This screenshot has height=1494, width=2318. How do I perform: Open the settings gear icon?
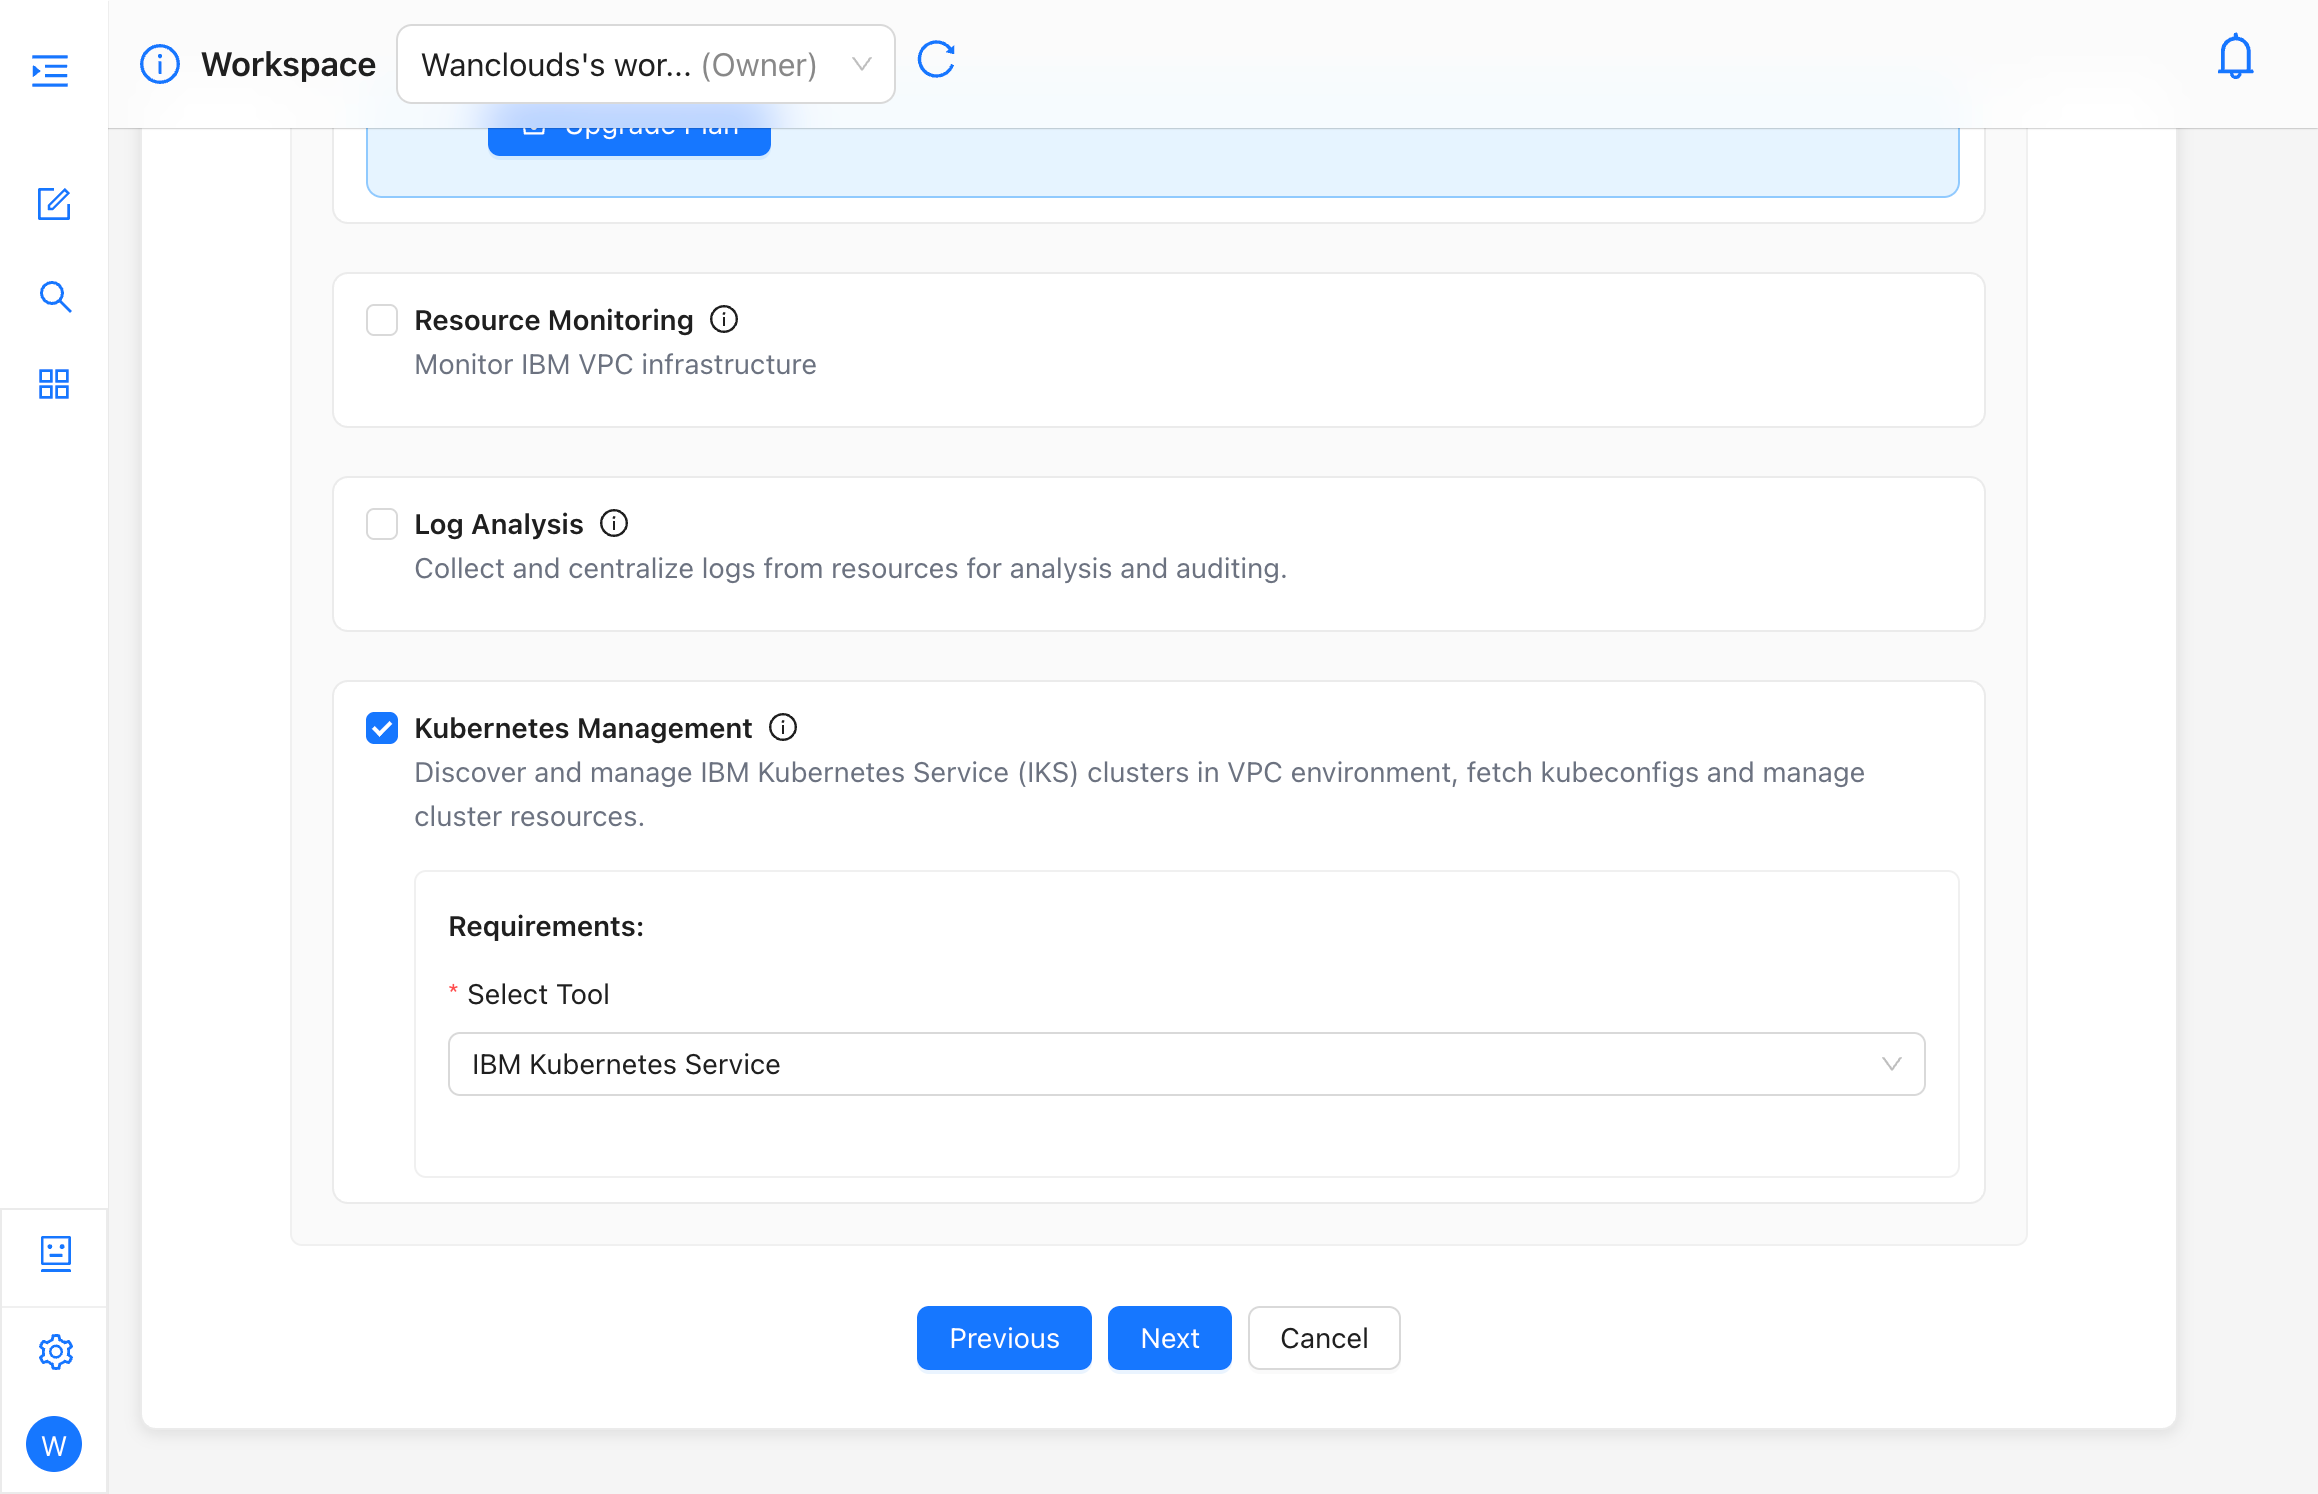[x=56, y=1352]
